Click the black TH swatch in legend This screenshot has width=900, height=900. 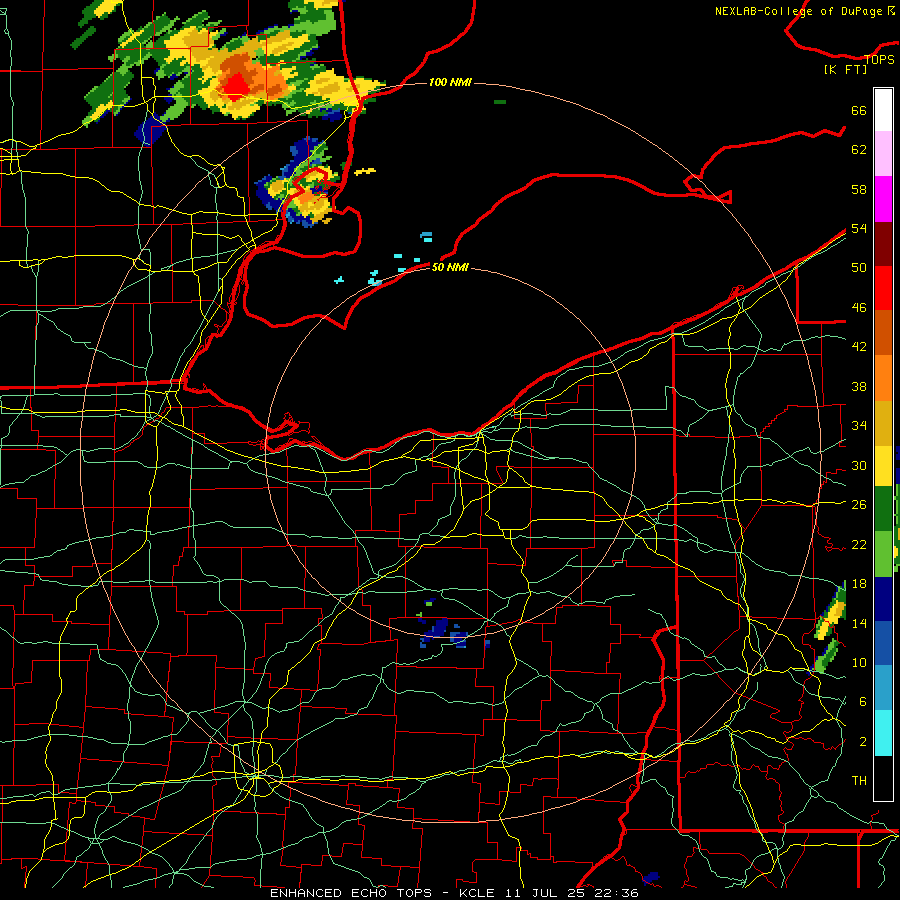pyautogui.click(x=883, y=778)
